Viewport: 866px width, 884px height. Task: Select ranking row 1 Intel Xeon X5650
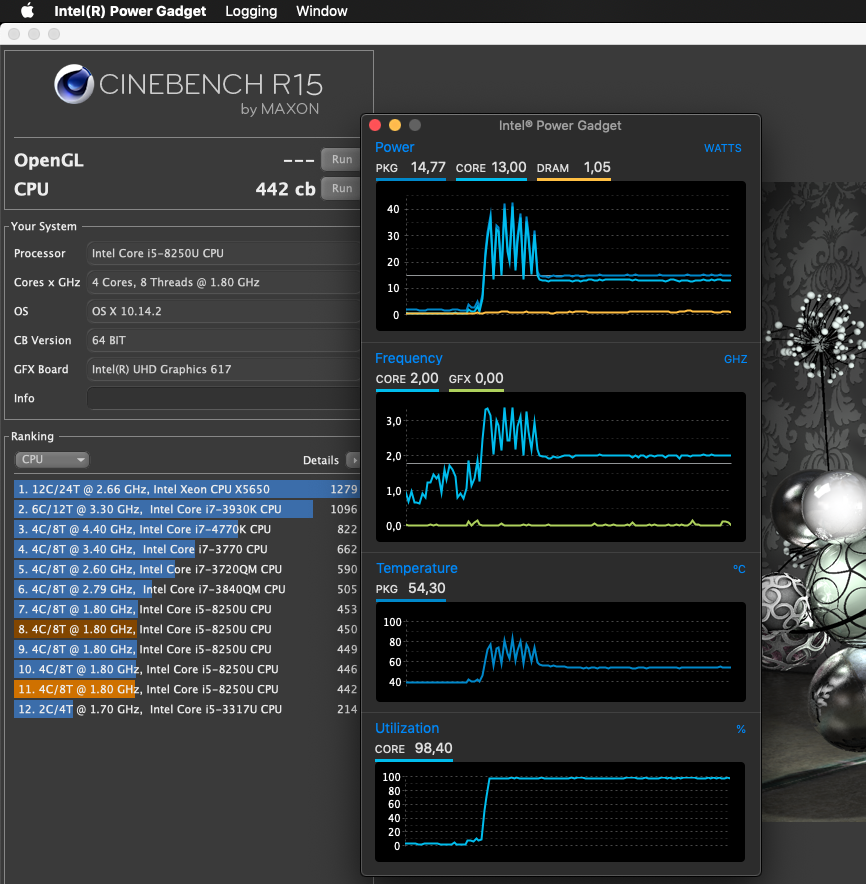[x=187, y=489]
